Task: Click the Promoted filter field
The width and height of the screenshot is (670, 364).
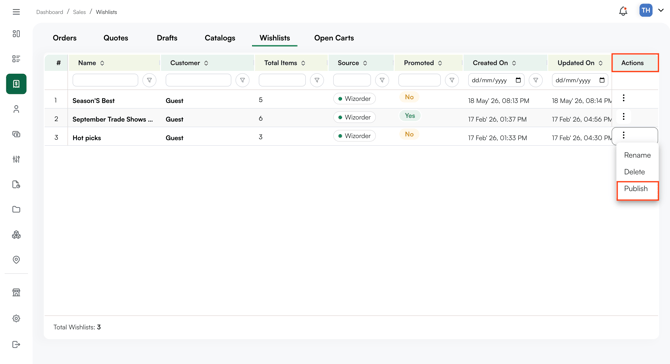Action: click(x=419, y=80)
